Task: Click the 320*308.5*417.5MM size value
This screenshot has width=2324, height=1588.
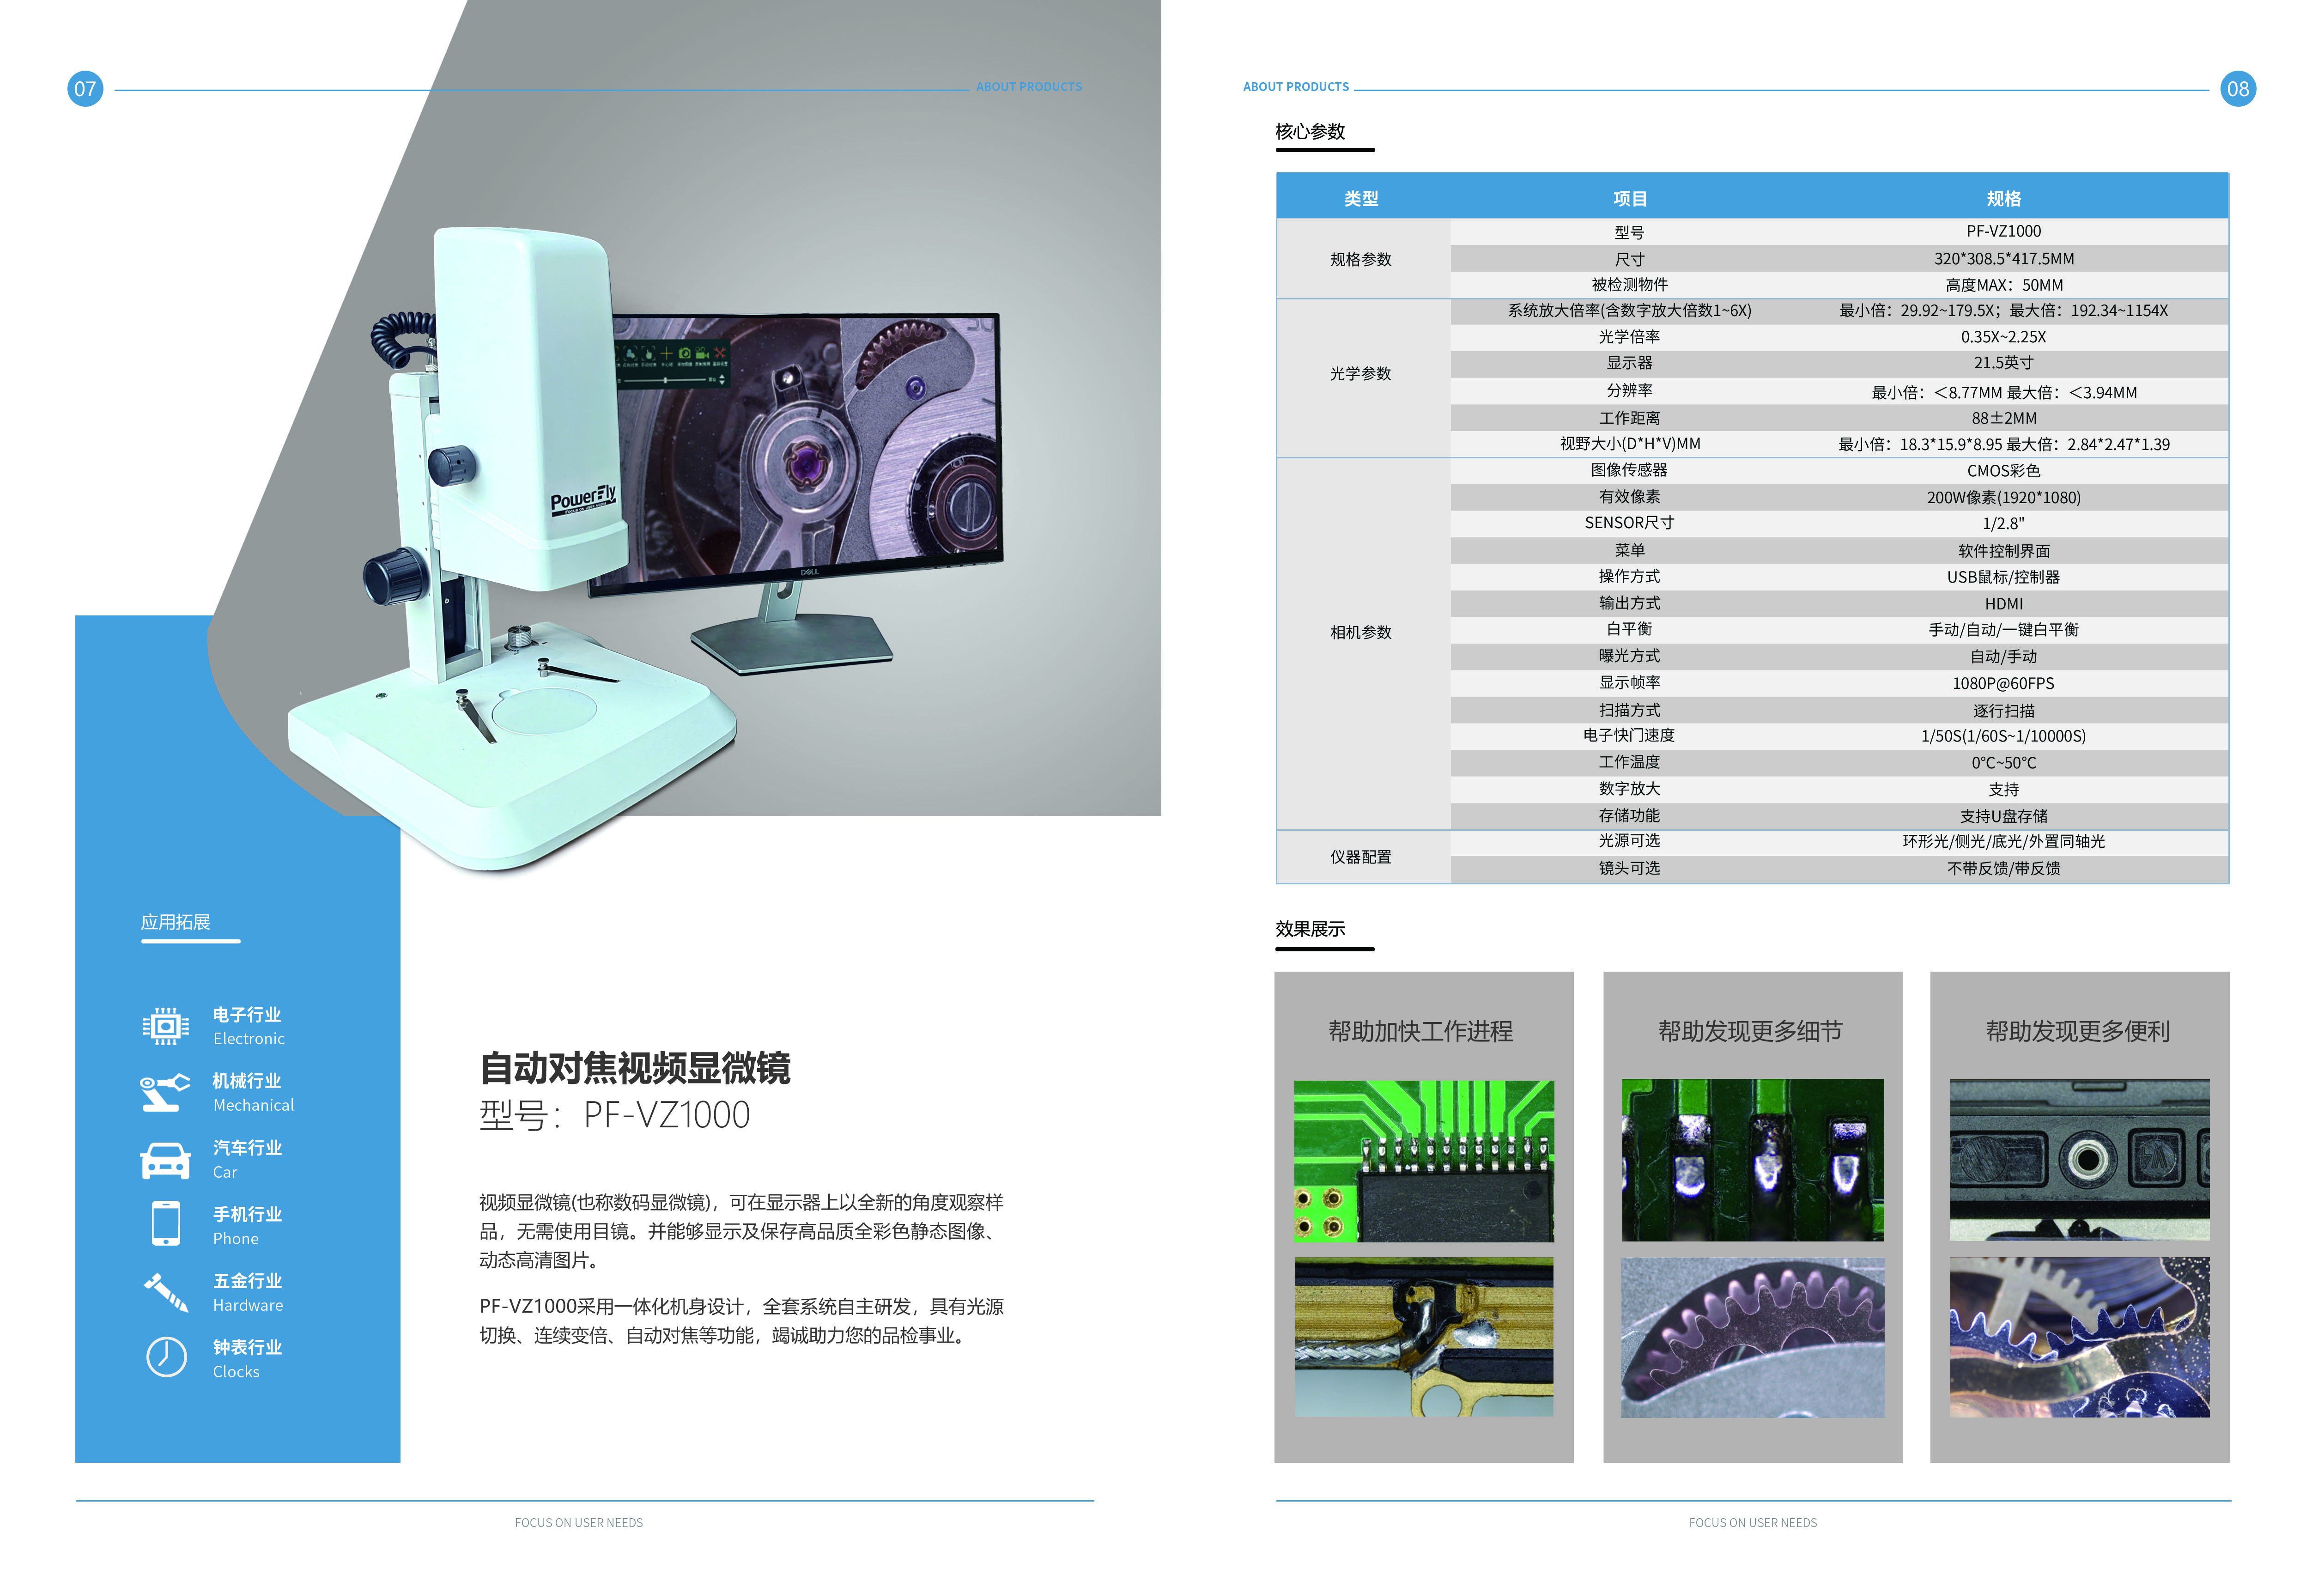Action: coord(2003,259)
